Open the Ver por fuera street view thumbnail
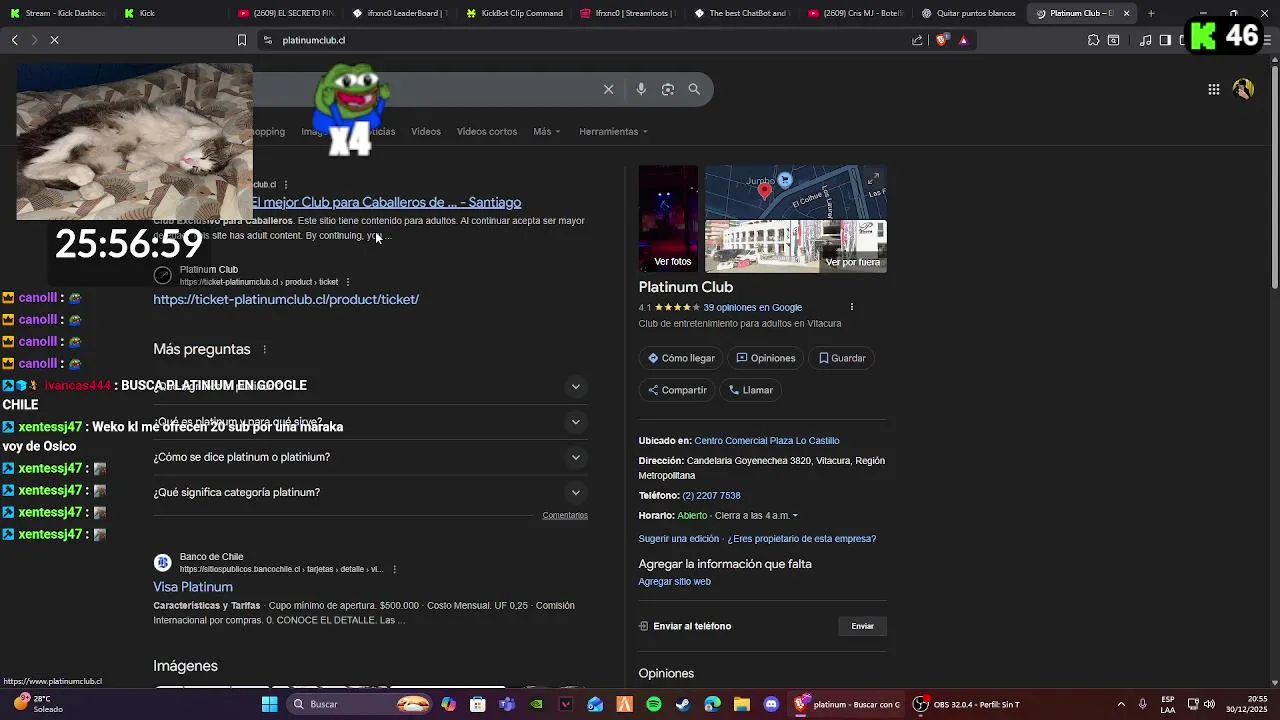The height and width of the screenshot is (720, 1280). coord(796,246)
